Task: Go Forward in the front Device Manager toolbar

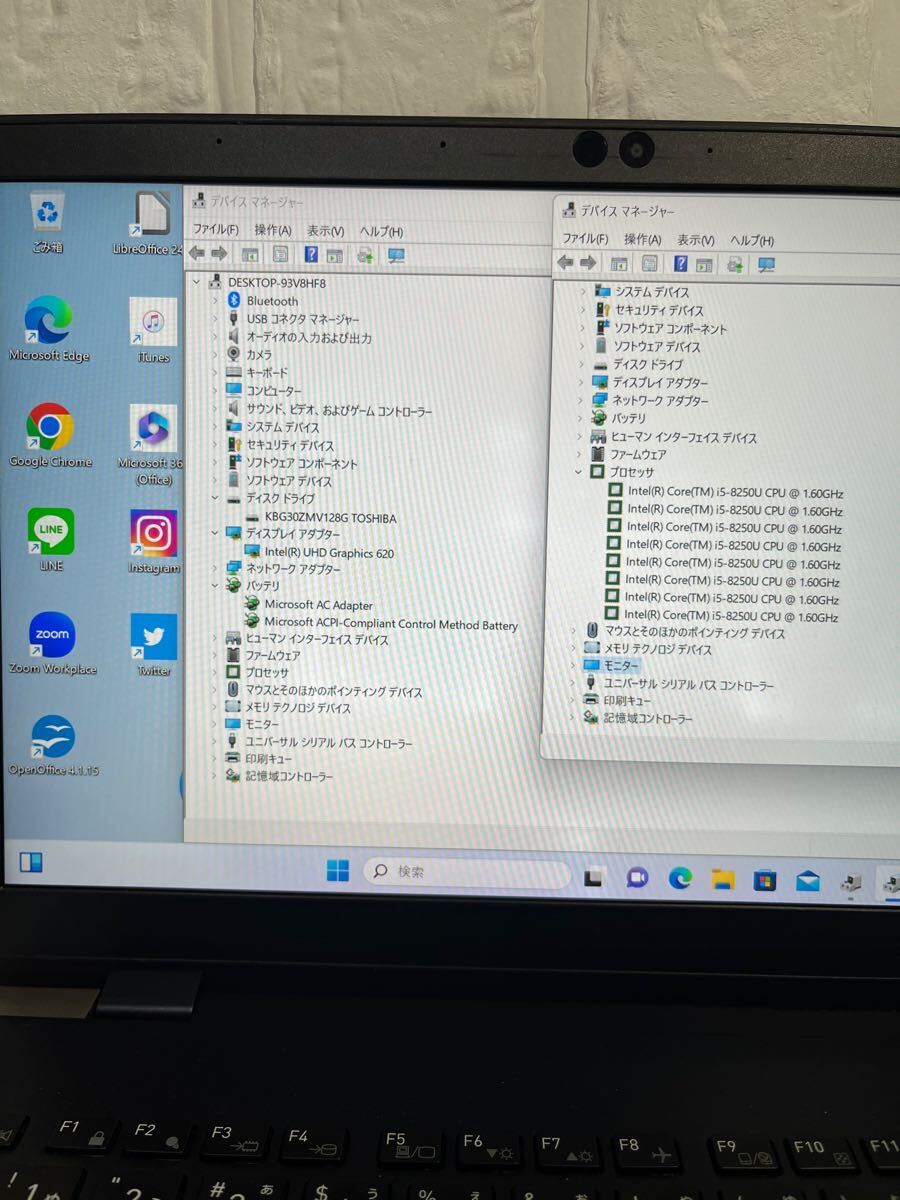Action: [x=588, y=263]
